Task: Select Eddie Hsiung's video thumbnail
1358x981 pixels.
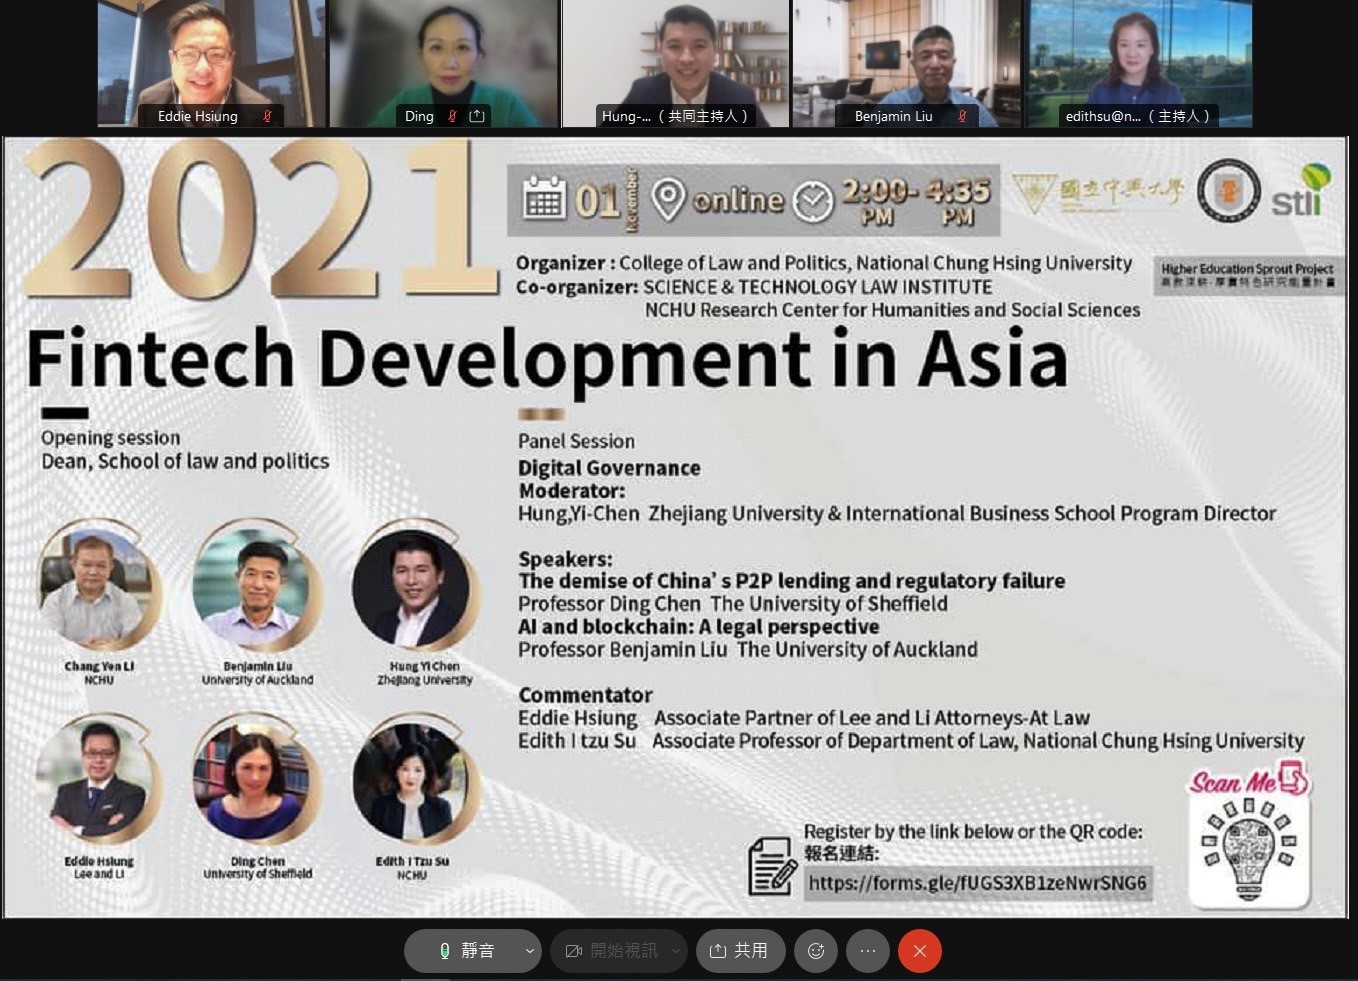Action: coord(211,63)
